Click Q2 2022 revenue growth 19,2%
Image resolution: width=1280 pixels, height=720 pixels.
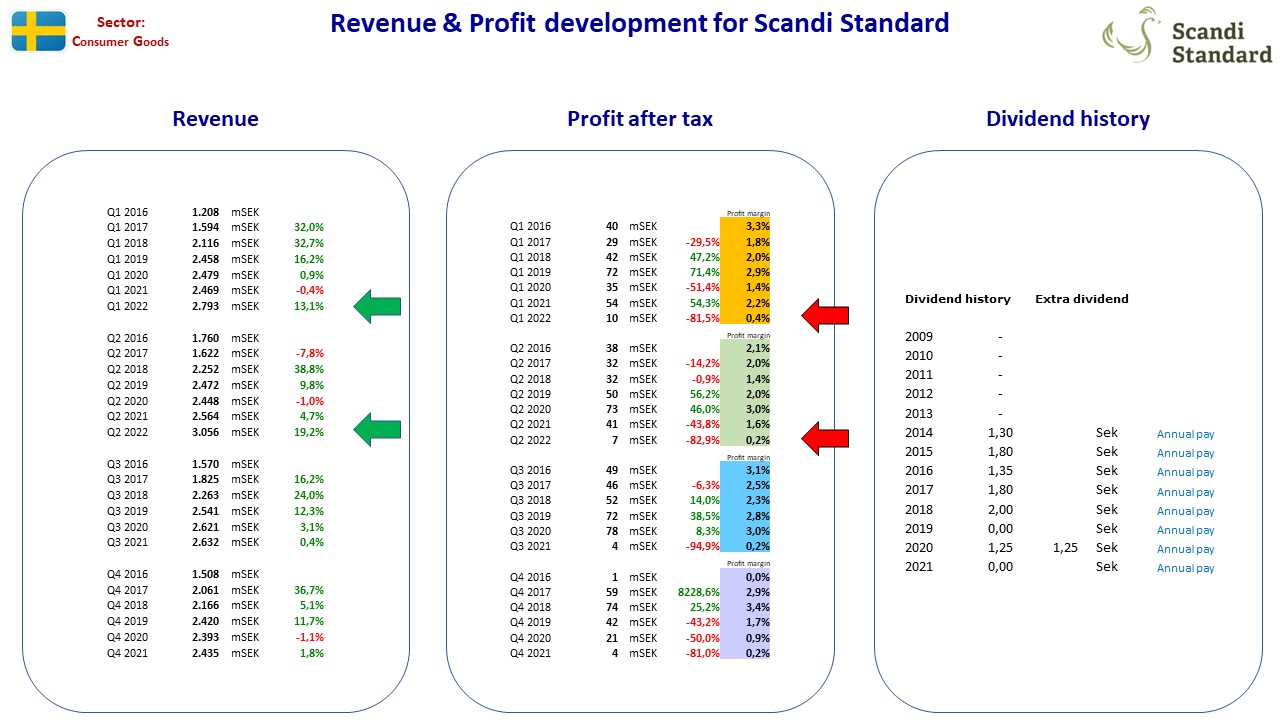point(309,432)
